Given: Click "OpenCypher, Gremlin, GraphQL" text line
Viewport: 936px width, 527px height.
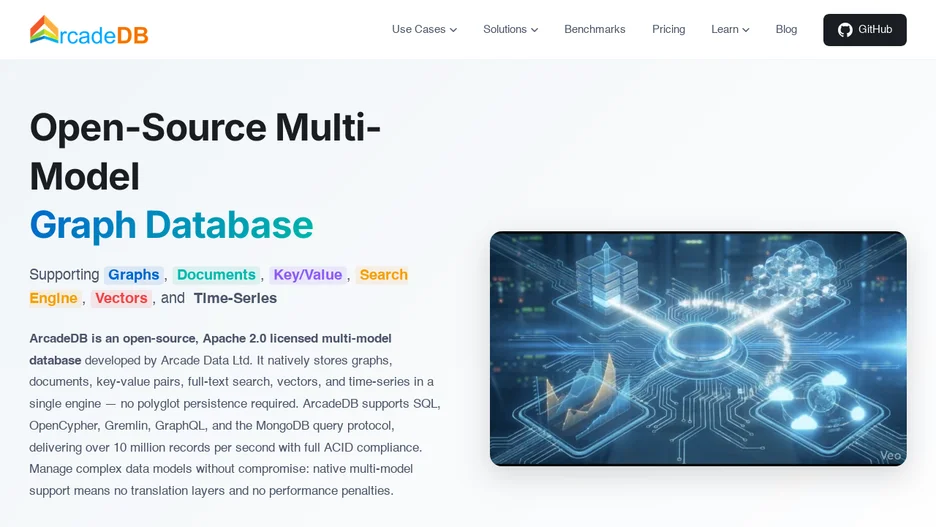Looking at the screenshot, I should click(x=212, y=426).
